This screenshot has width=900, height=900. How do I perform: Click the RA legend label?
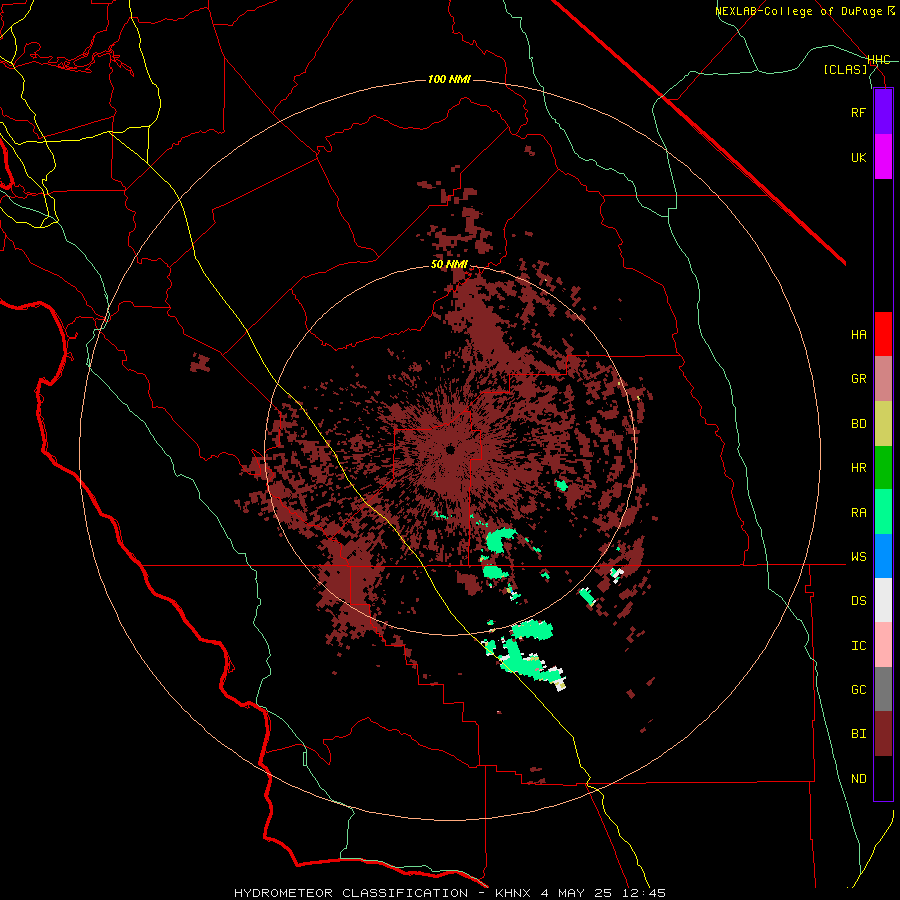click(858, 513)
